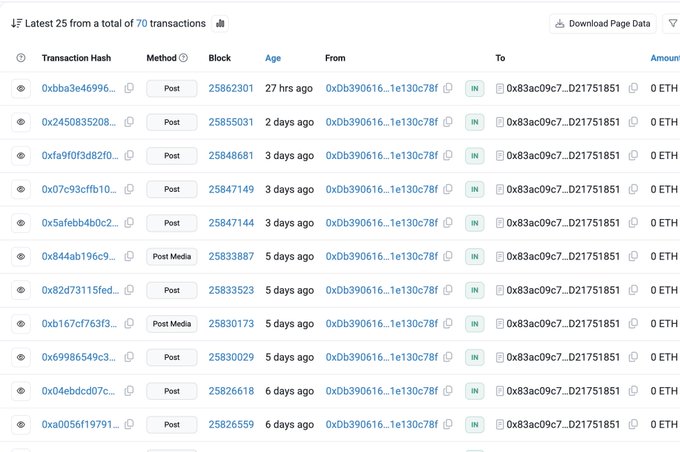Open the total of 70 transactions link
The height and width of the screenshot is (452, 680).
pos(142,23)
